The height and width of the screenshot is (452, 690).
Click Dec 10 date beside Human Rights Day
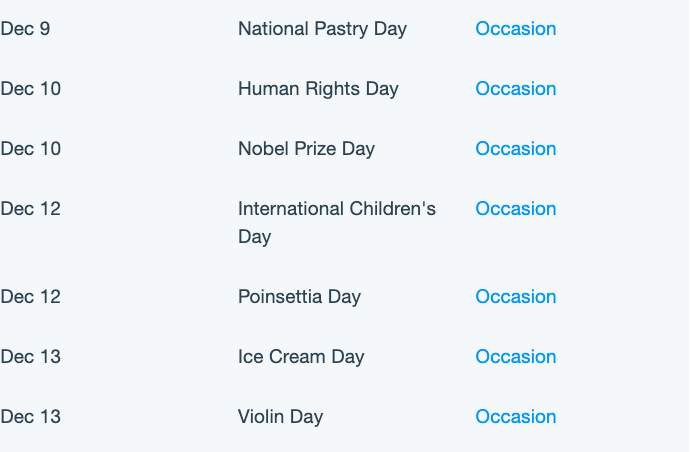coord(30,89)
